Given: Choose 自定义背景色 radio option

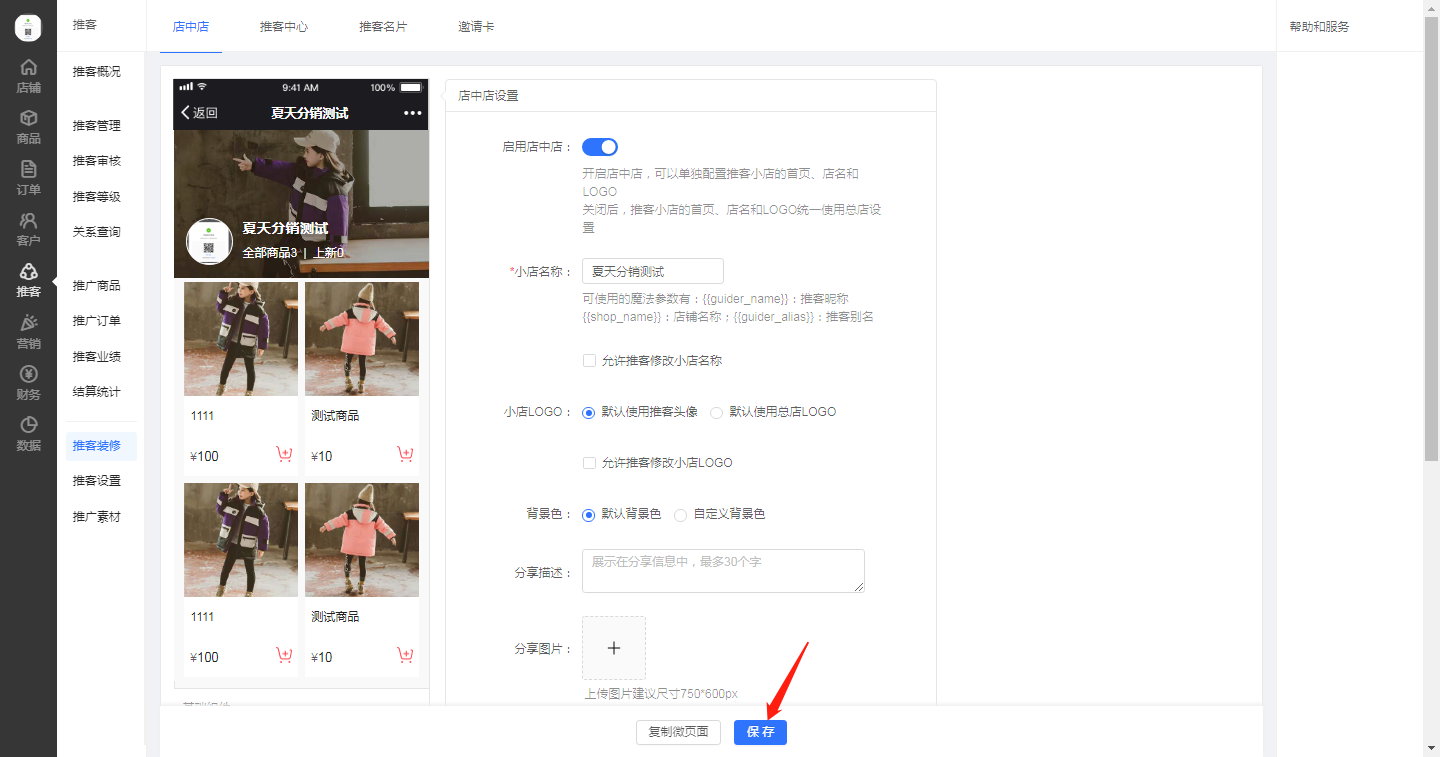Looking at the screenshot, I should (x=681, y=515).
